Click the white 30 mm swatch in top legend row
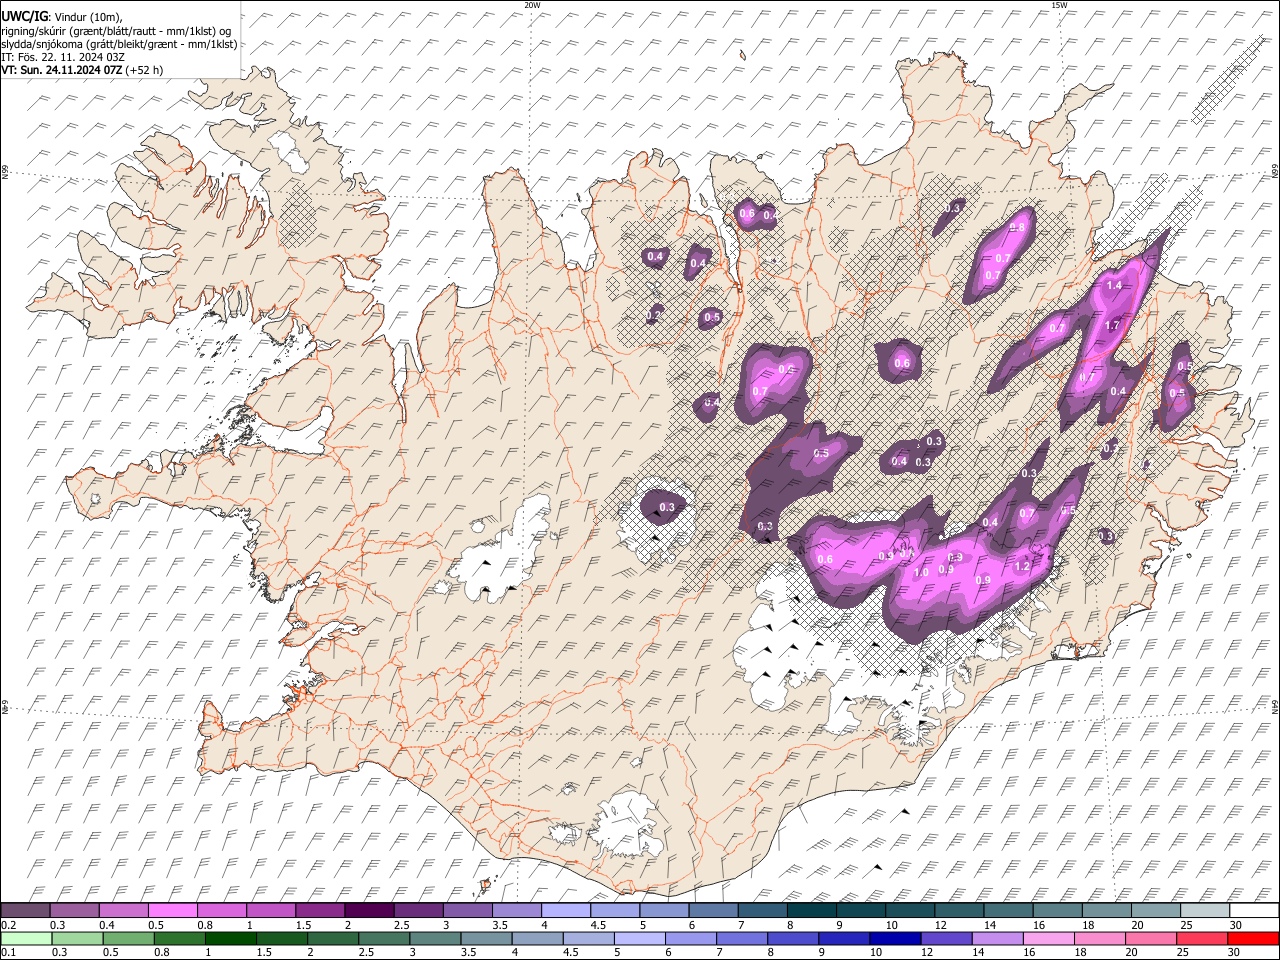This screenshot has height=960, width=1280. (1253, 910)
